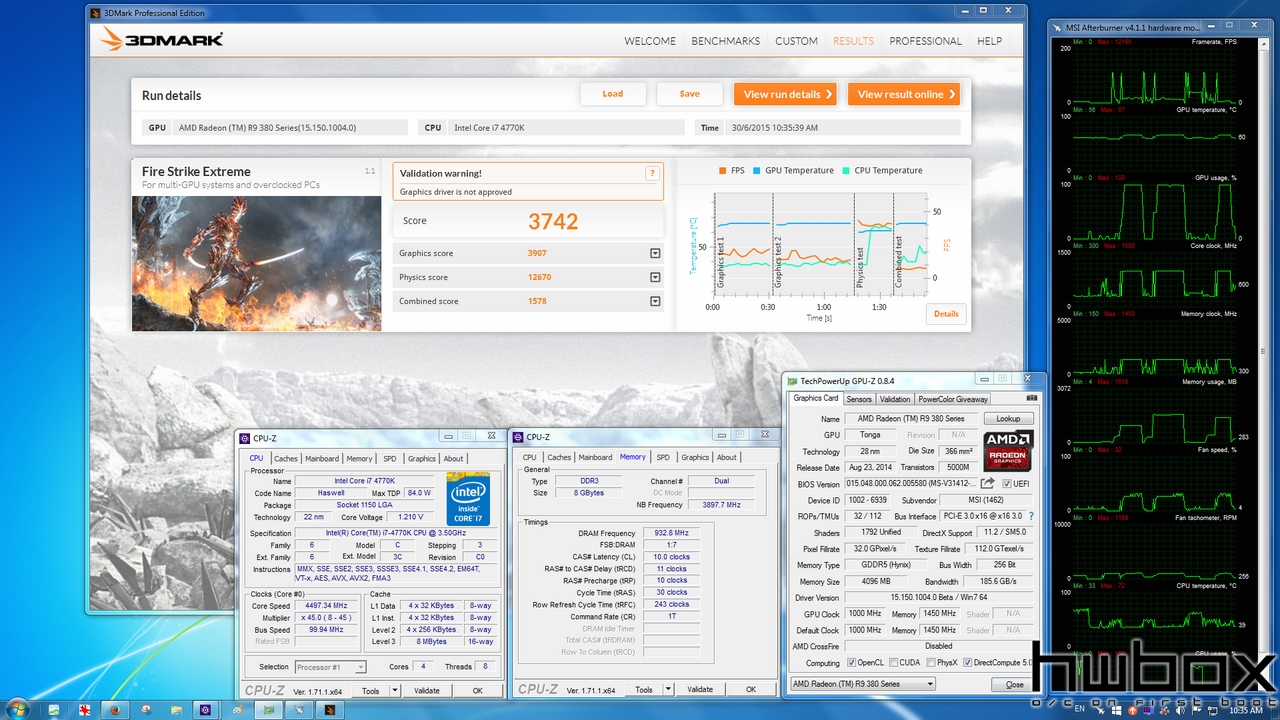
Task: Open the PROFESSIONAL tab in 3DMark
Action: point(925,41)
